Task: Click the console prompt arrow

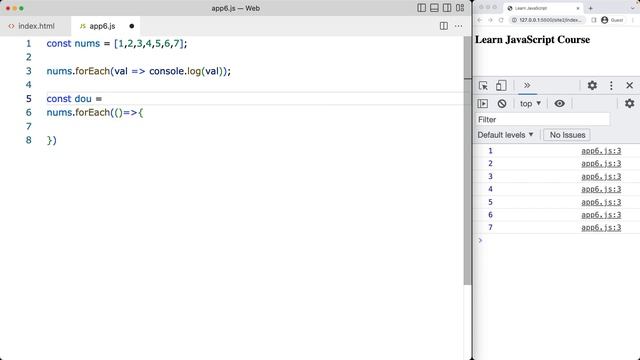Action: coord(480,240)
